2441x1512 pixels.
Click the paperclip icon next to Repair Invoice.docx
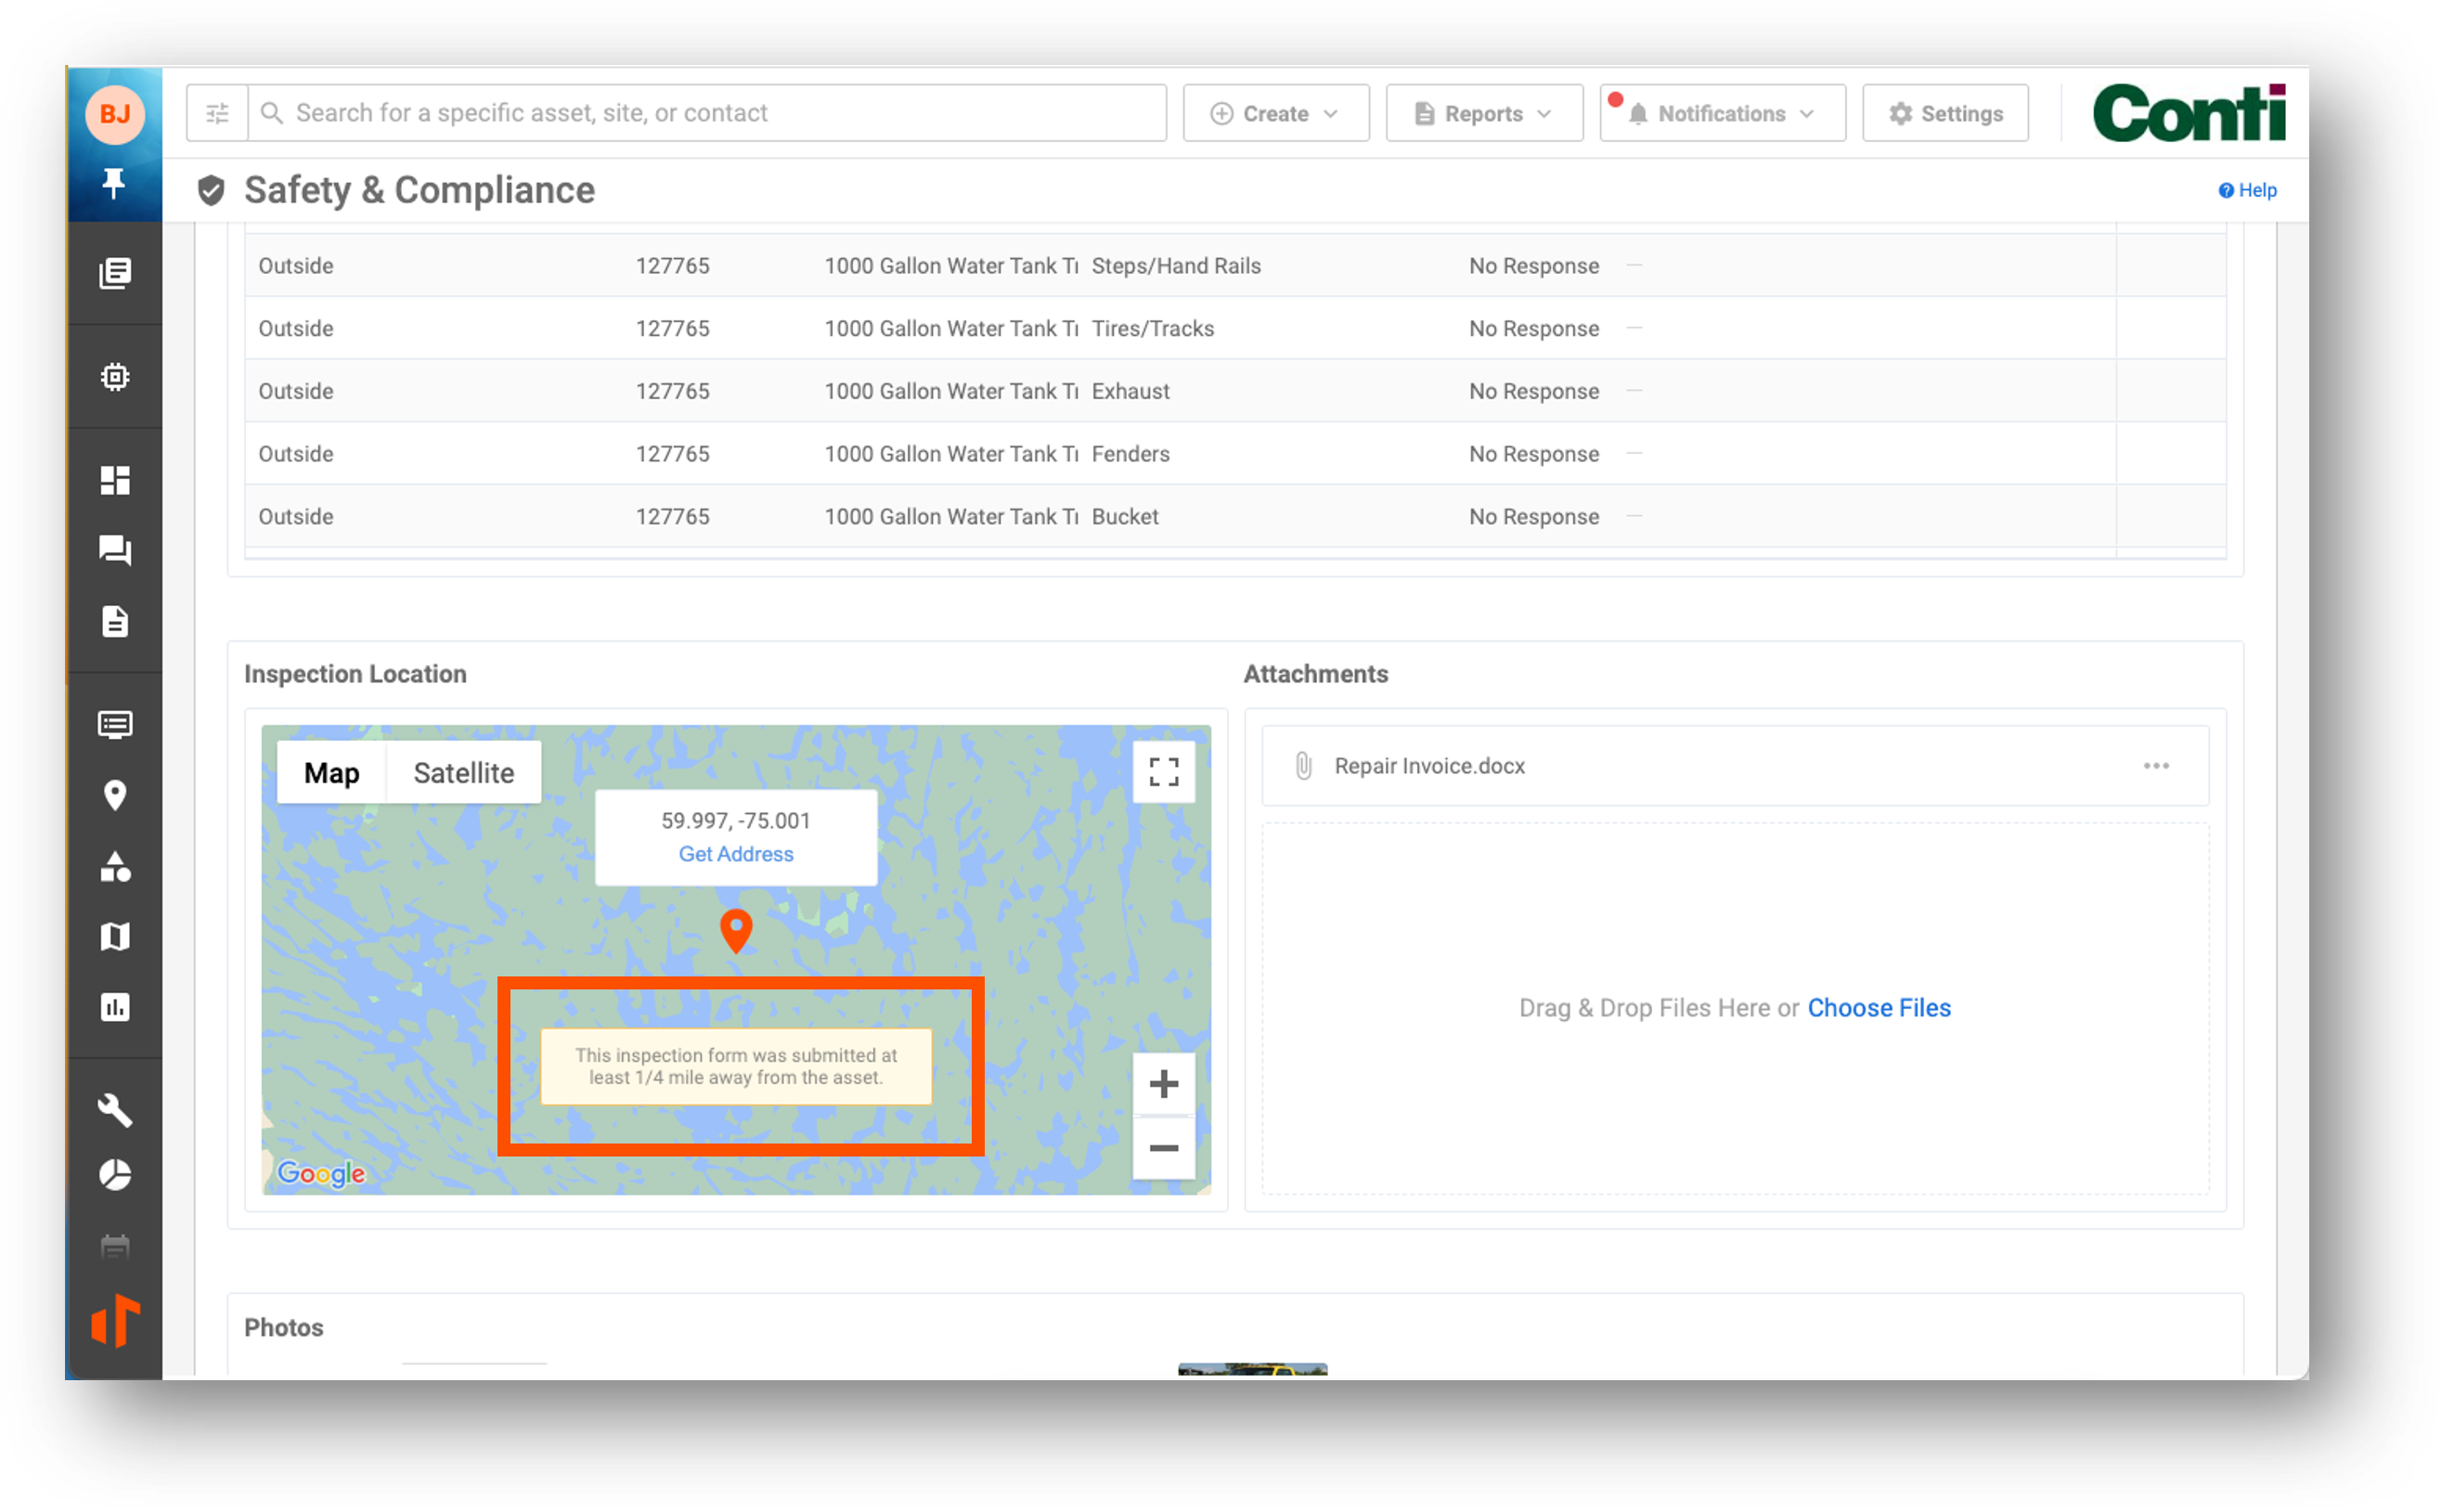(1303, 766)
